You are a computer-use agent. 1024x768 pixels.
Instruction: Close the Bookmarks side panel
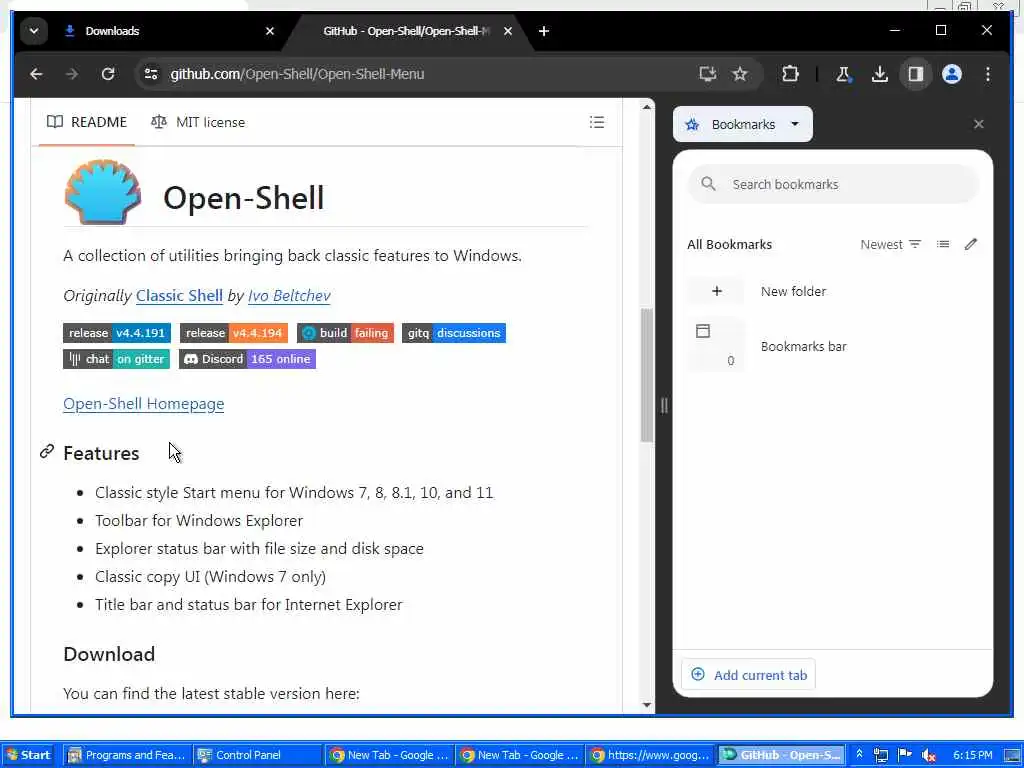(978, 124)
